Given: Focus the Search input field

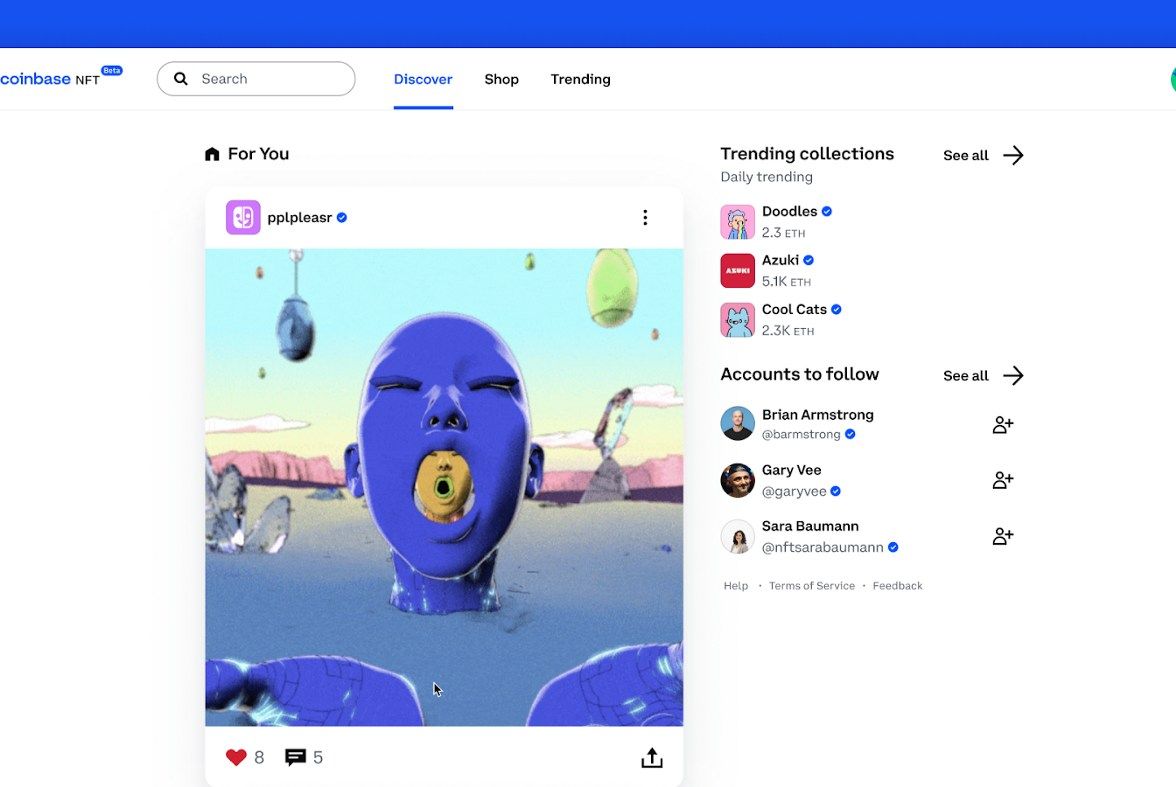Looking at the screenshot, I should [x=270, y=79].
